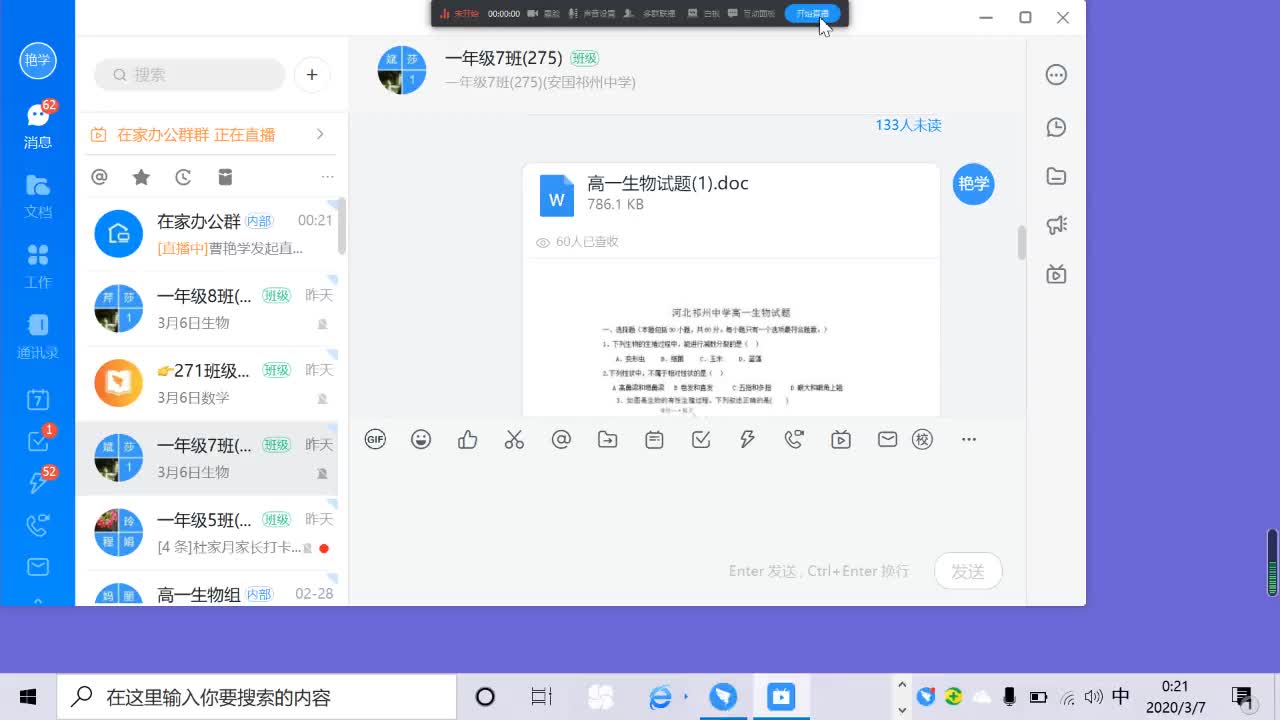Open the phone call icon in the left sidebar
This screenshot has width=1280, height=720.
(38, 525)
